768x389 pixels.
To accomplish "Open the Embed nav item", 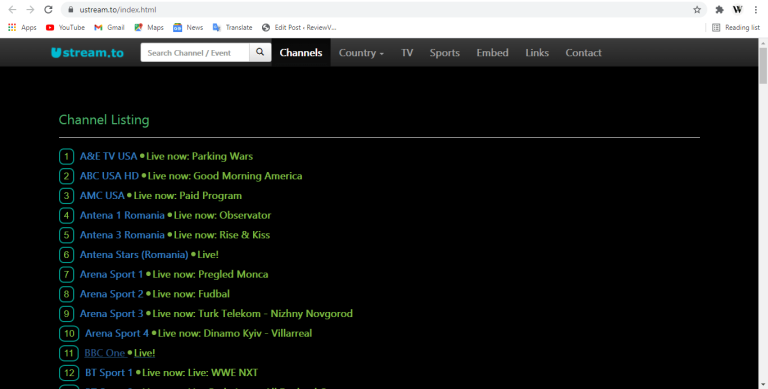I will pos(492,52).
